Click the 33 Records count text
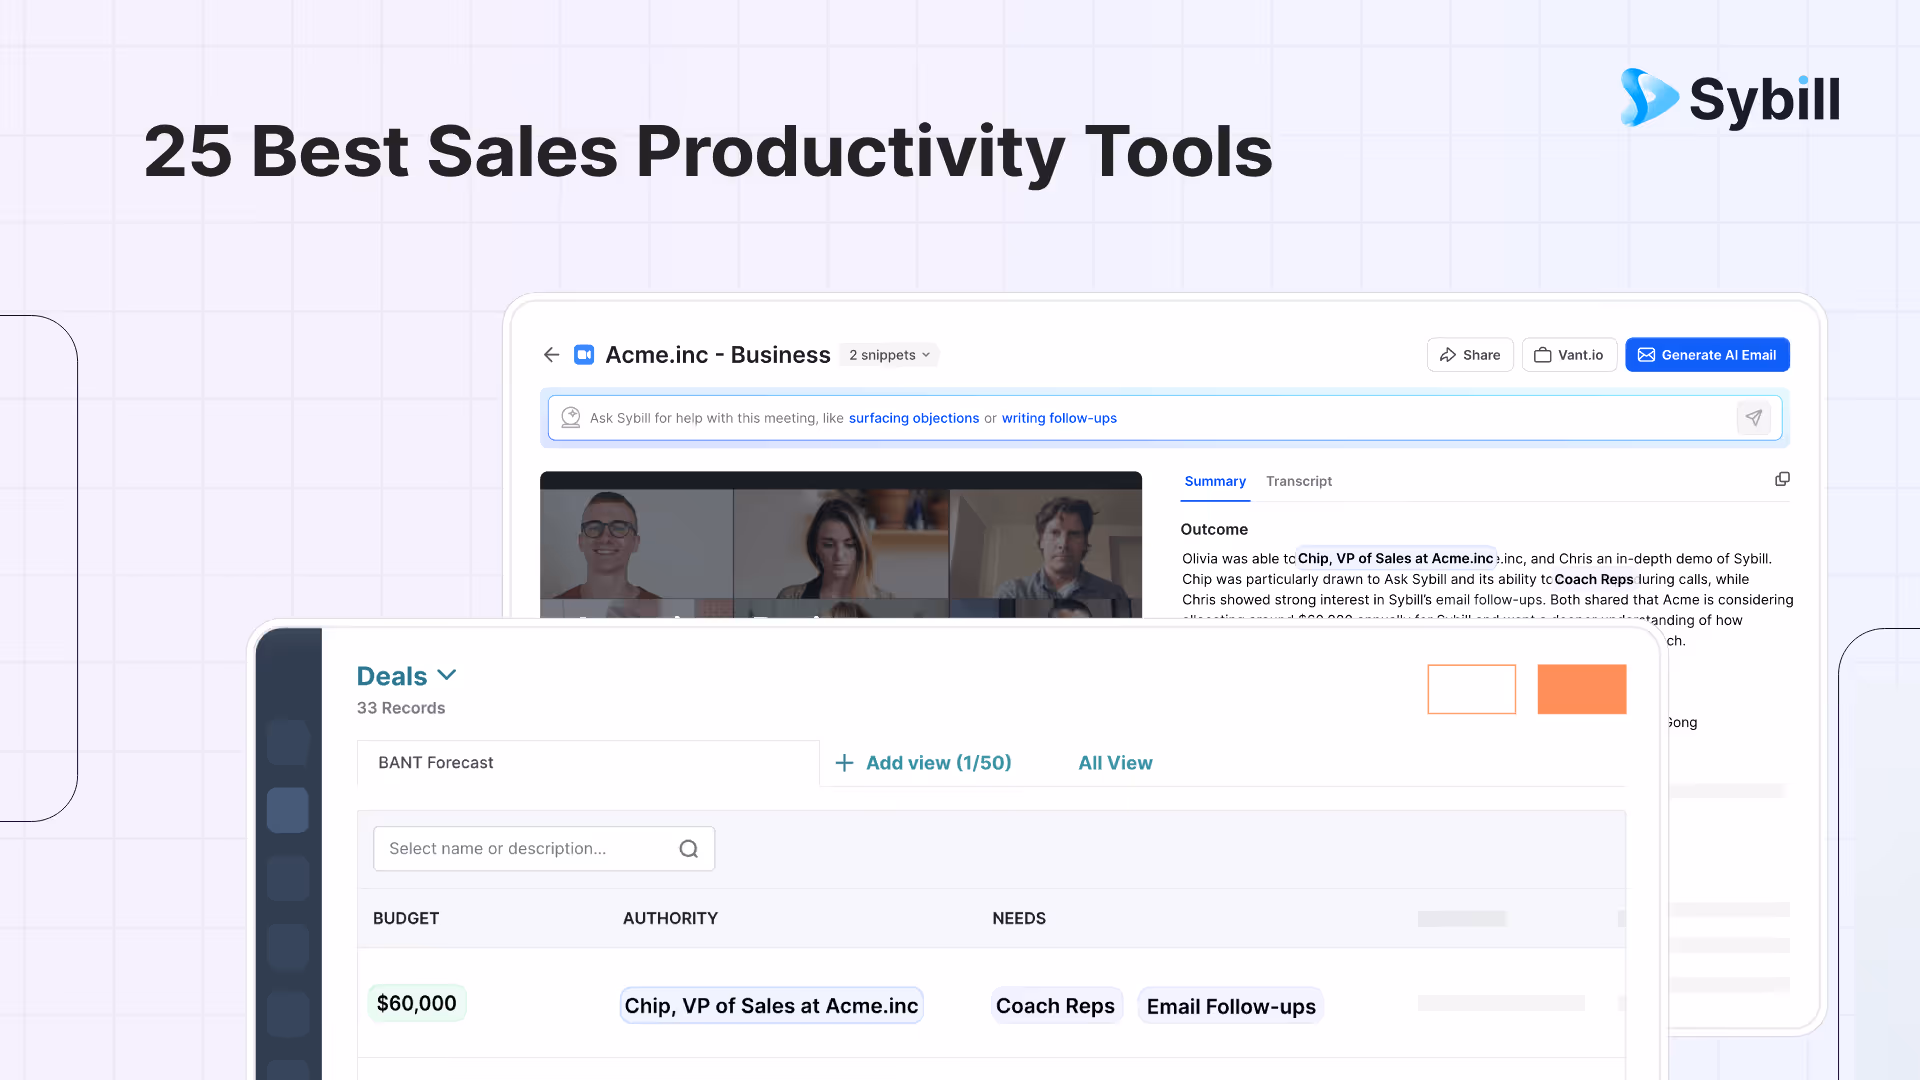Viewport: 1920px width, 1080px height. [401, 708]
